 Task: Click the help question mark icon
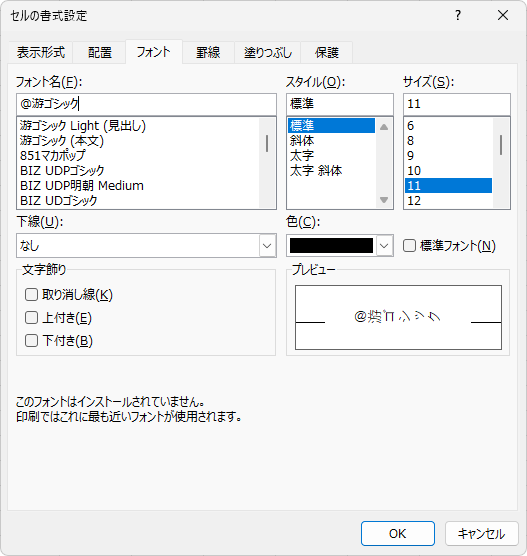pos(458,15)
